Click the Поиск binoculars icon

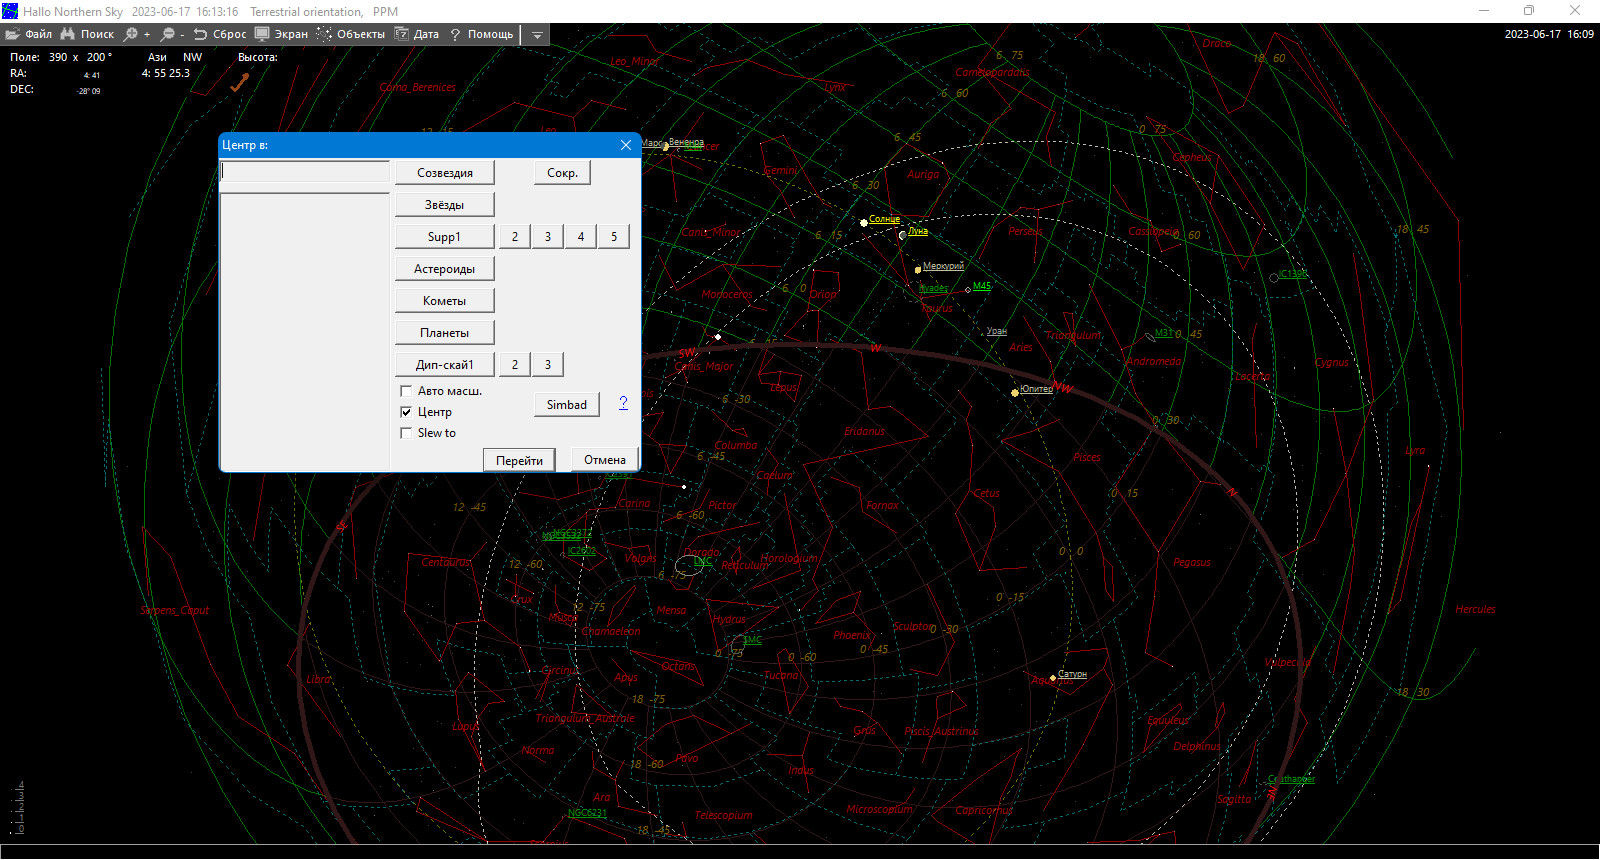68,34
